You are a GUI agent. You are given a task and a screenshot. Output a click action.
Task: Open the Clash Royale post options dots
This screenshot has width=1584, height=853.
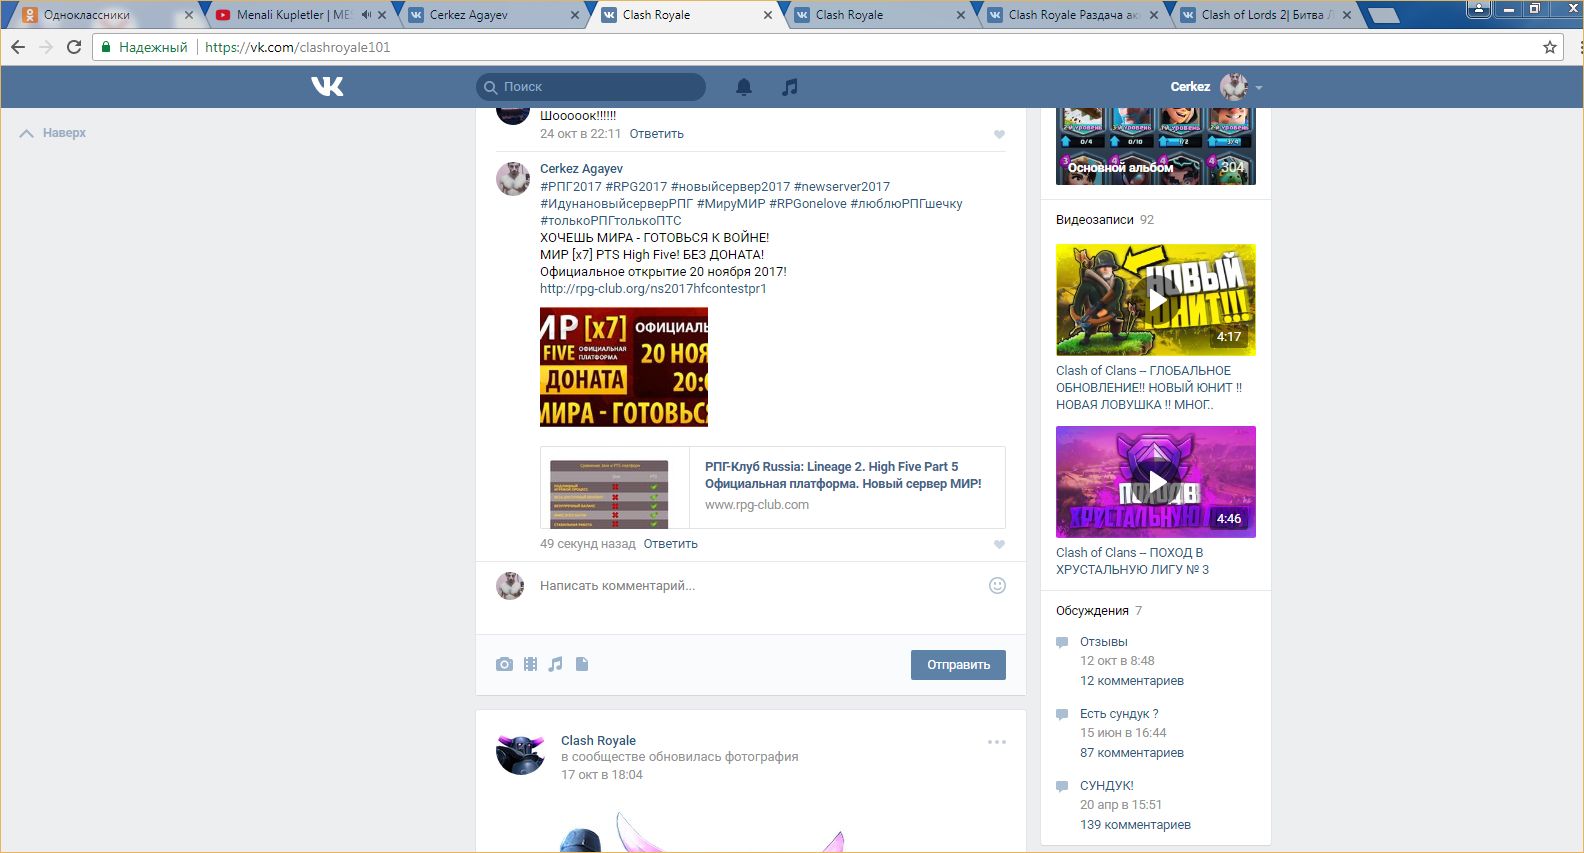pos(997,742)
